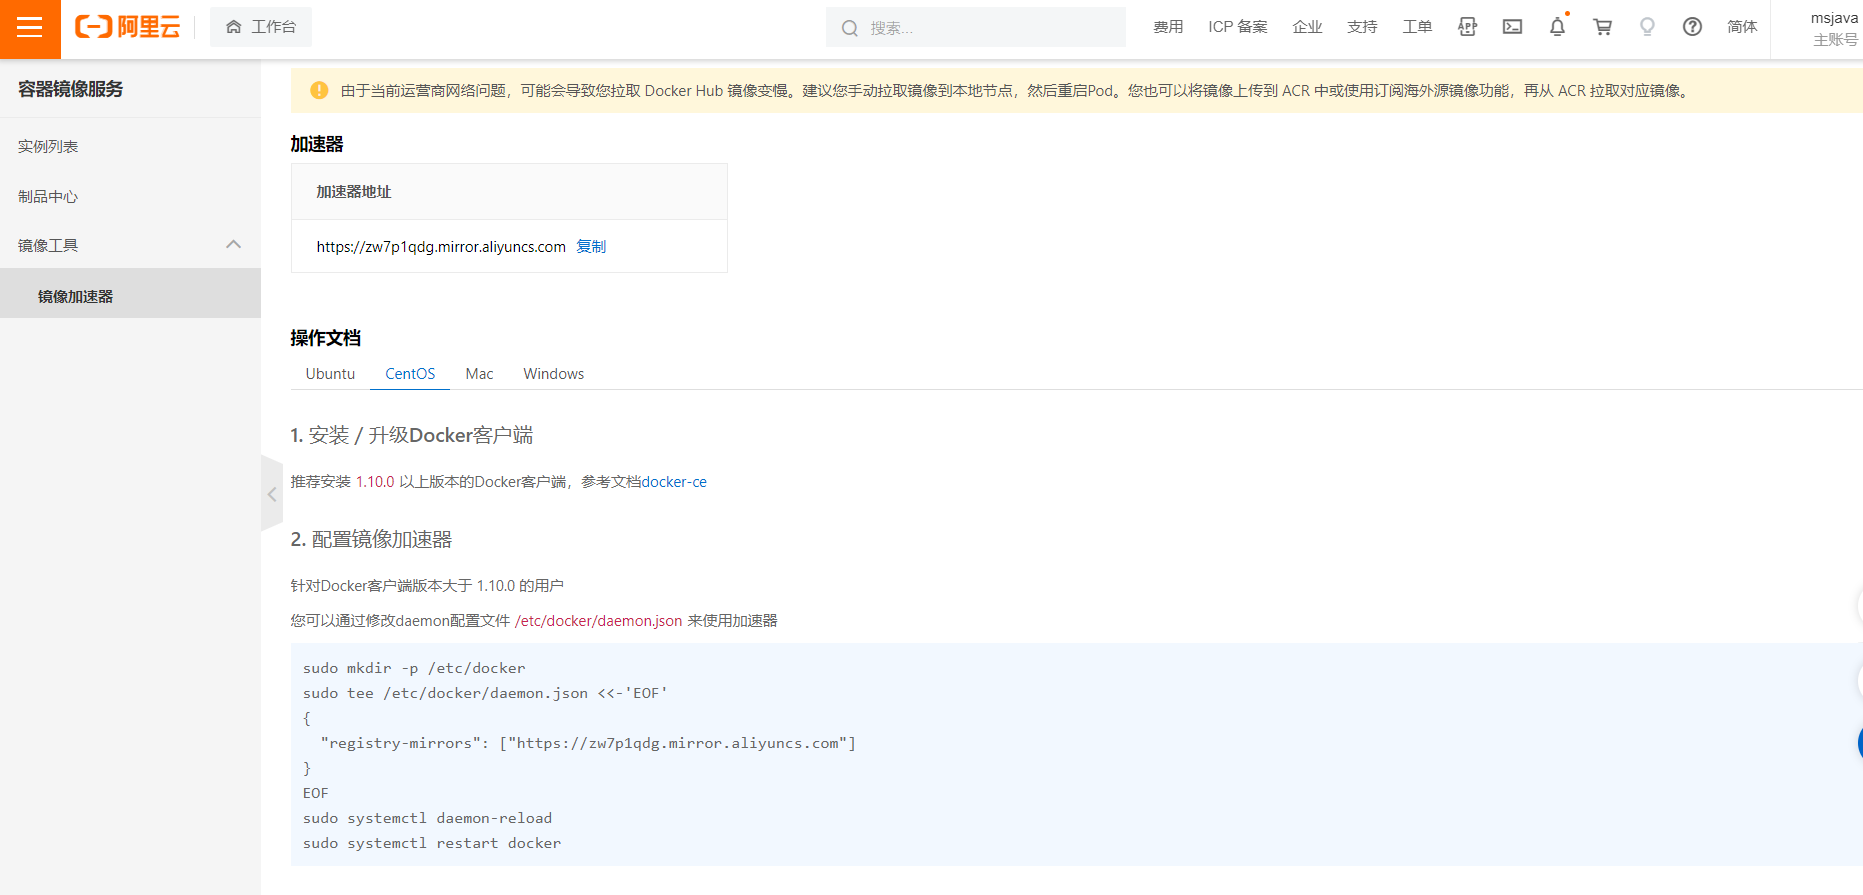Open the orange hamburger menu

(x=30, y=28)
